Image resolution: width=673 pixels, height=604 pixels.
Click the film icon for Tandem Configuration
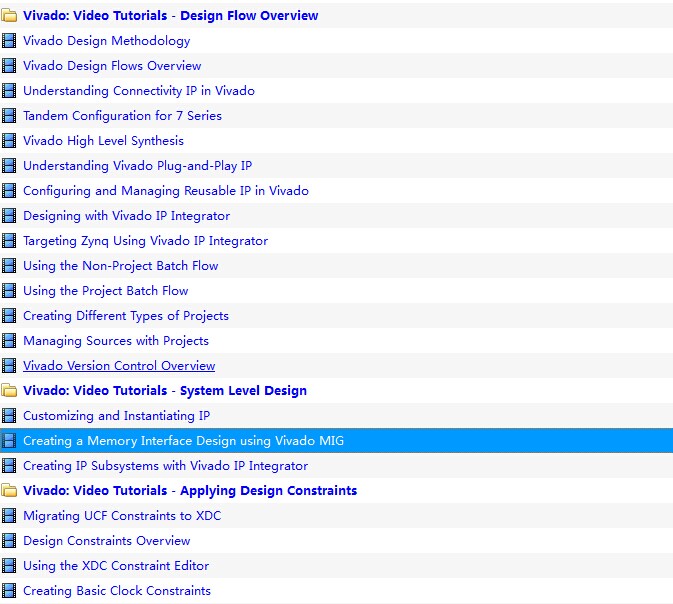[x=9, y=116]
